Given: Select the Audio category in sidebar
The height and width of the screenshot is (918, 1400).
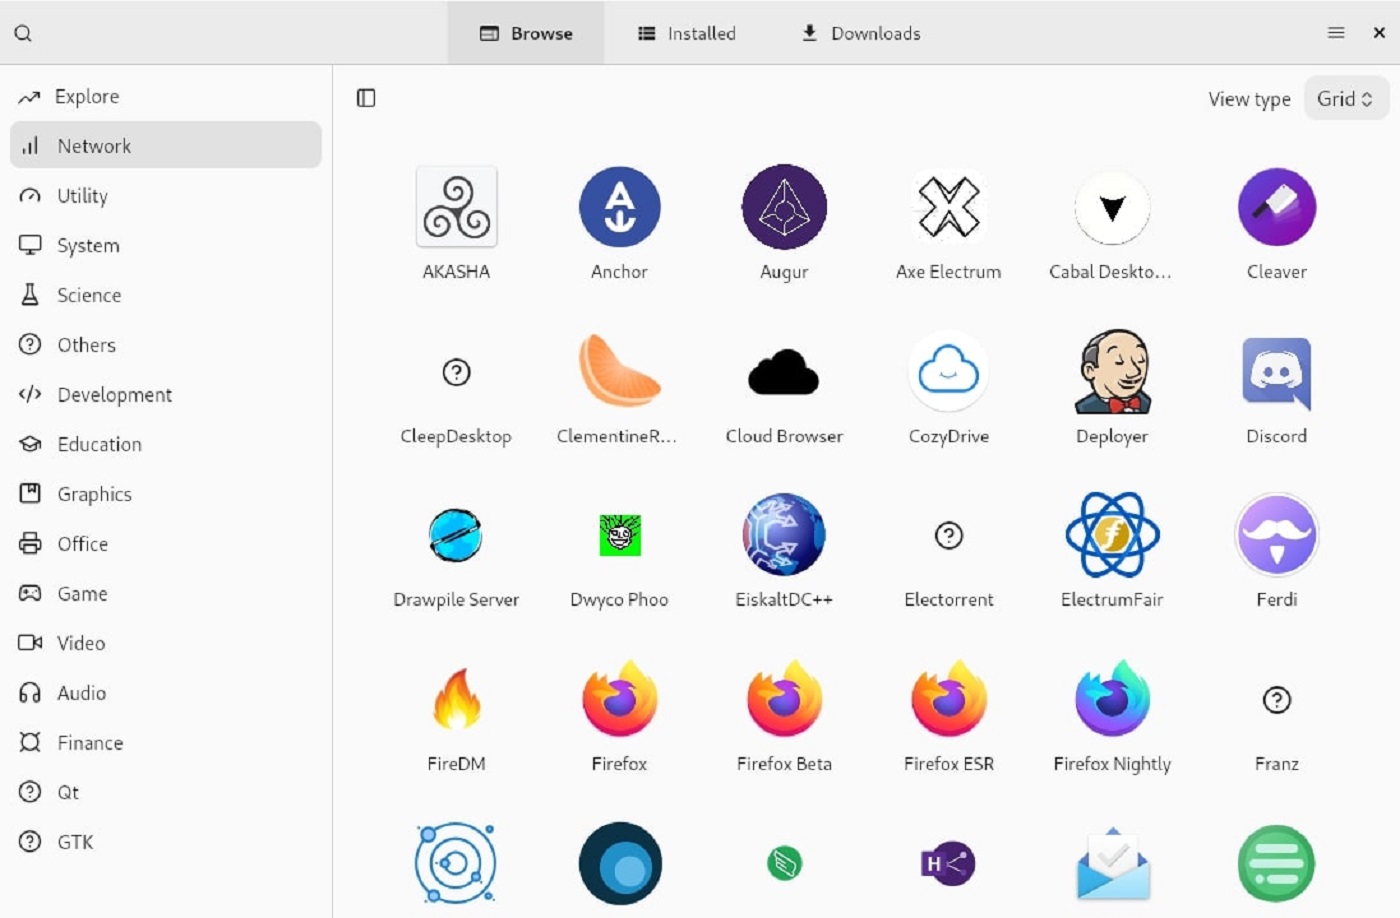Looking at the screenshot, I should [83, 692].
